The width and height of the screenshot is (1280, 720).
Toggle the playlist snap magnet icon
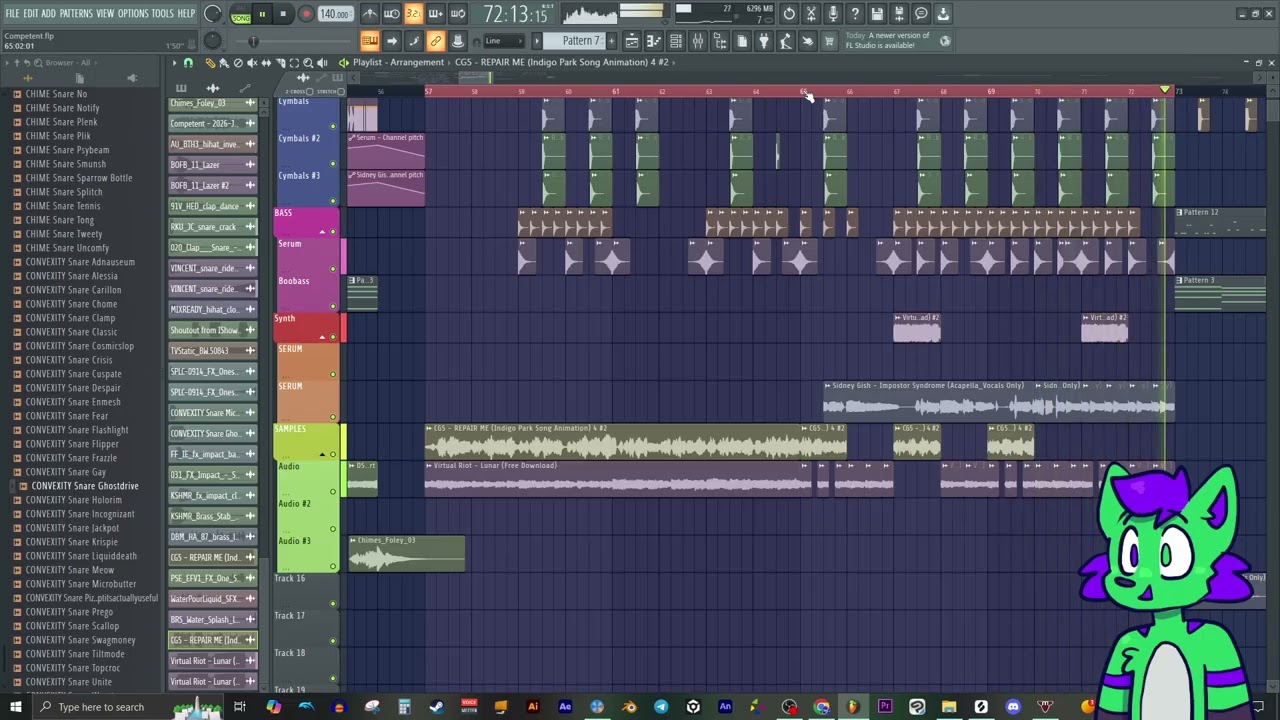coord(188,63)
